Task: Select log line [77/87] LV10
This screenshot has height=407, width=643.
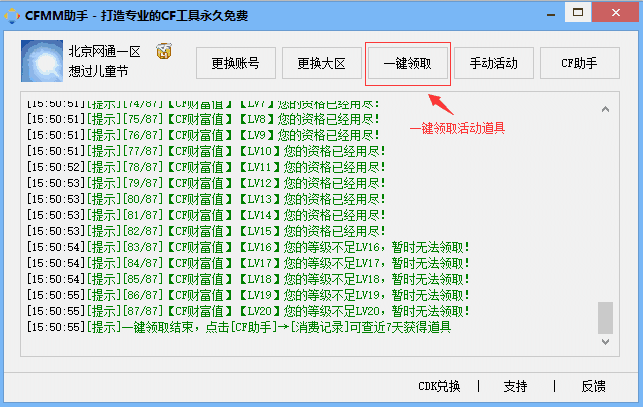Action: 206,151
